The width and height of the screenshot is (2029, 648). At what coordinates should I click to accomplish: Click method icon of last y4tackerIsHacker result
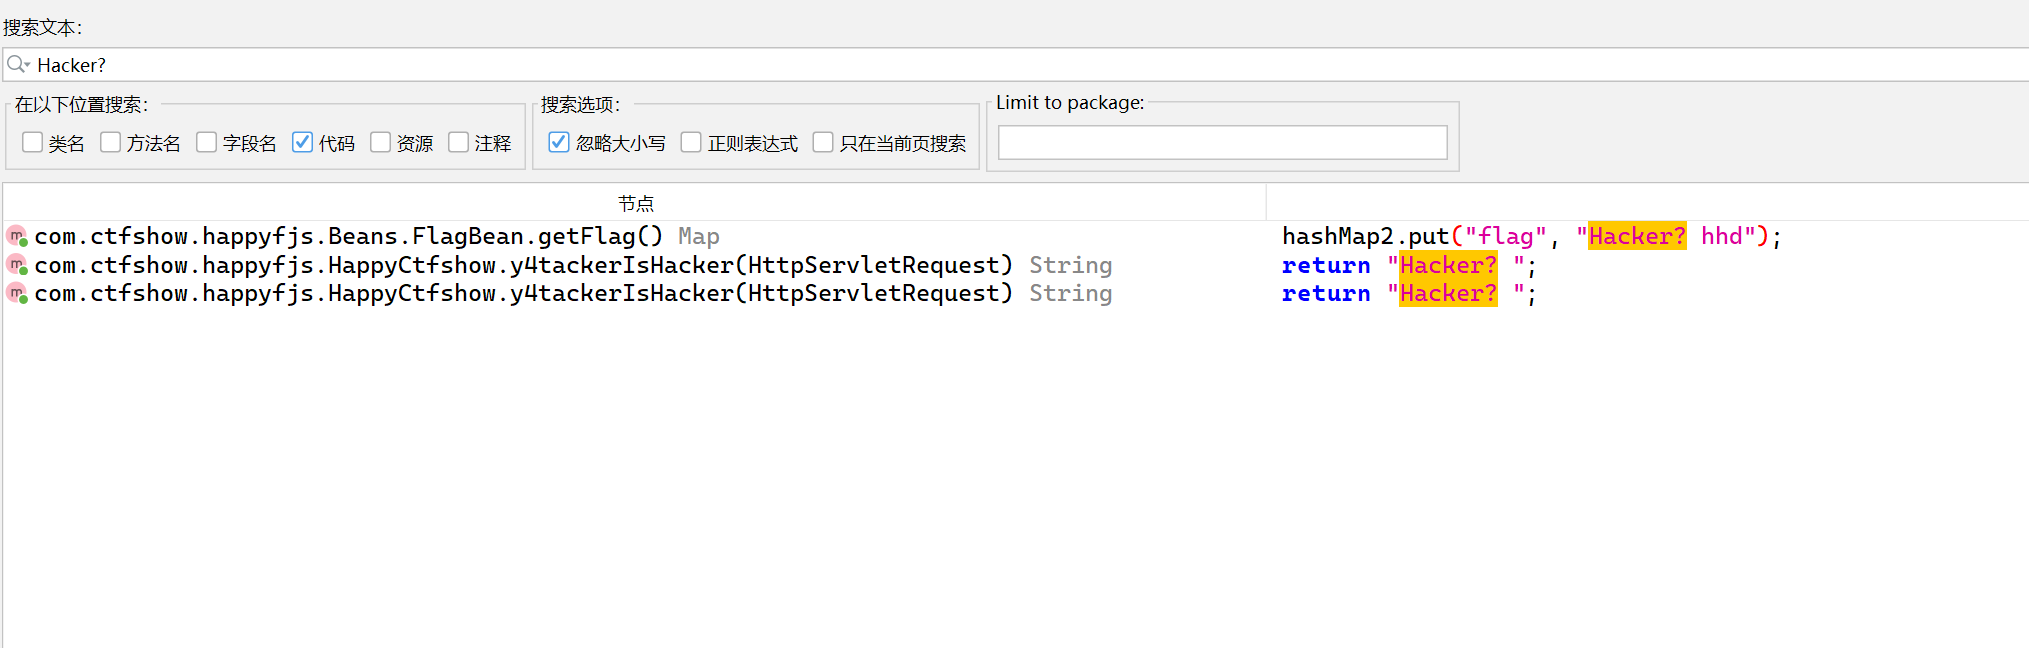click(x=17, y=293)
